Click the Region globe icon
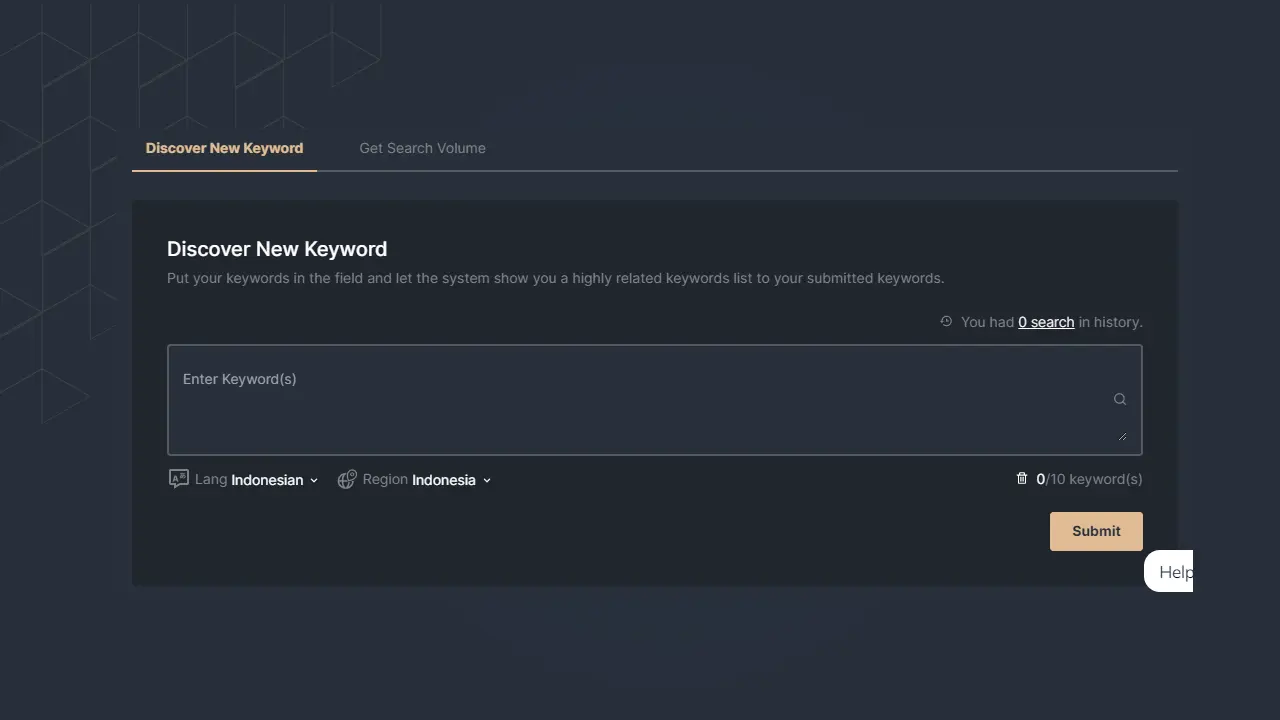 [347, 480]
